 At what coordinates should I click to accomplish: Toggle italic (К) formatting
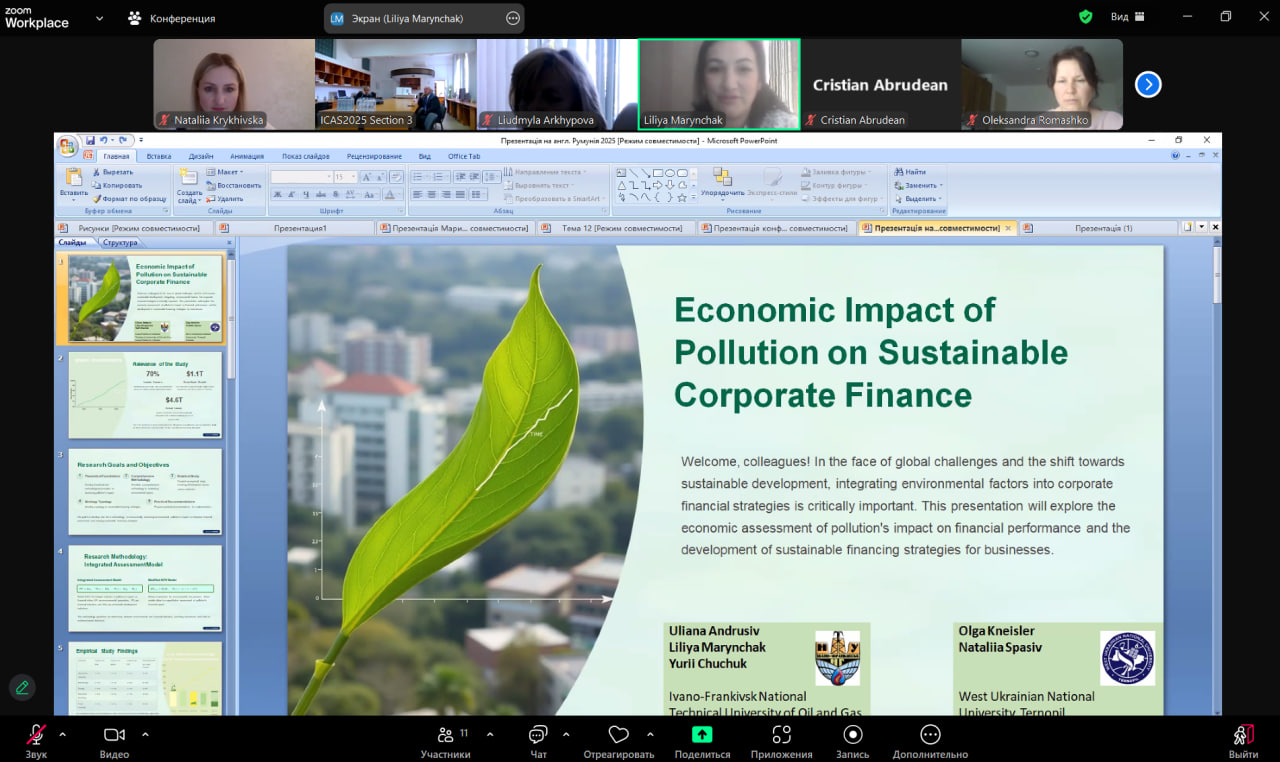[x=291, y=194]
